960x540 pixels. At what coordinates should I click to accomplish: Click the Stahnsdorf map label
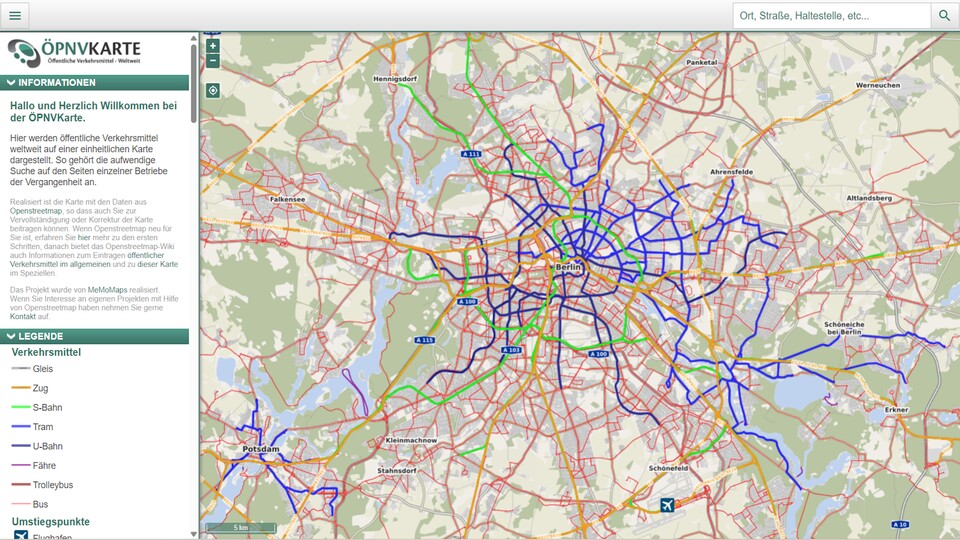click(397, 471)
